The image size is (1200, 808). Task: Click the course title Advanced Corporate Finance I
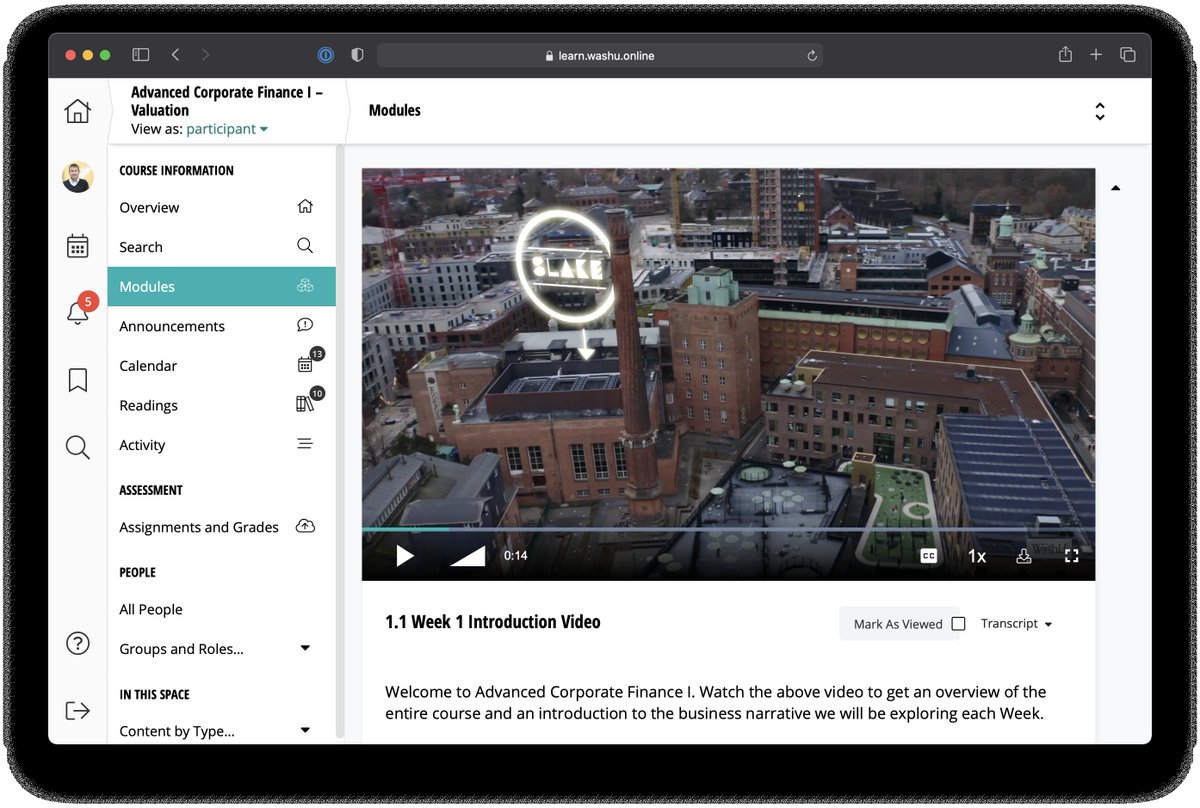(x=227, y=101)
